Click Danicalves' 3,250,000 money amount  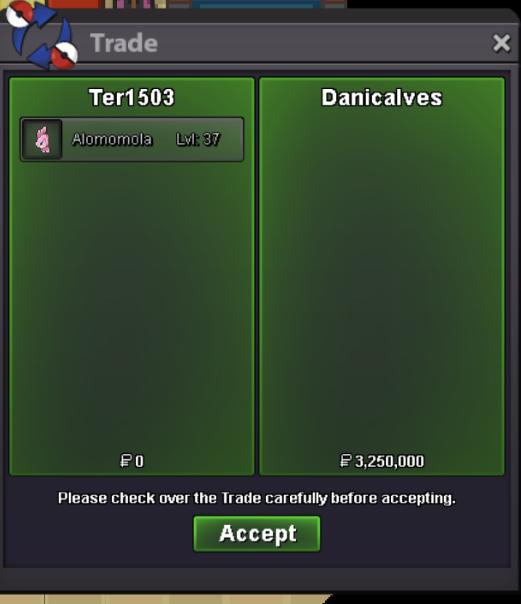(389, 461)
